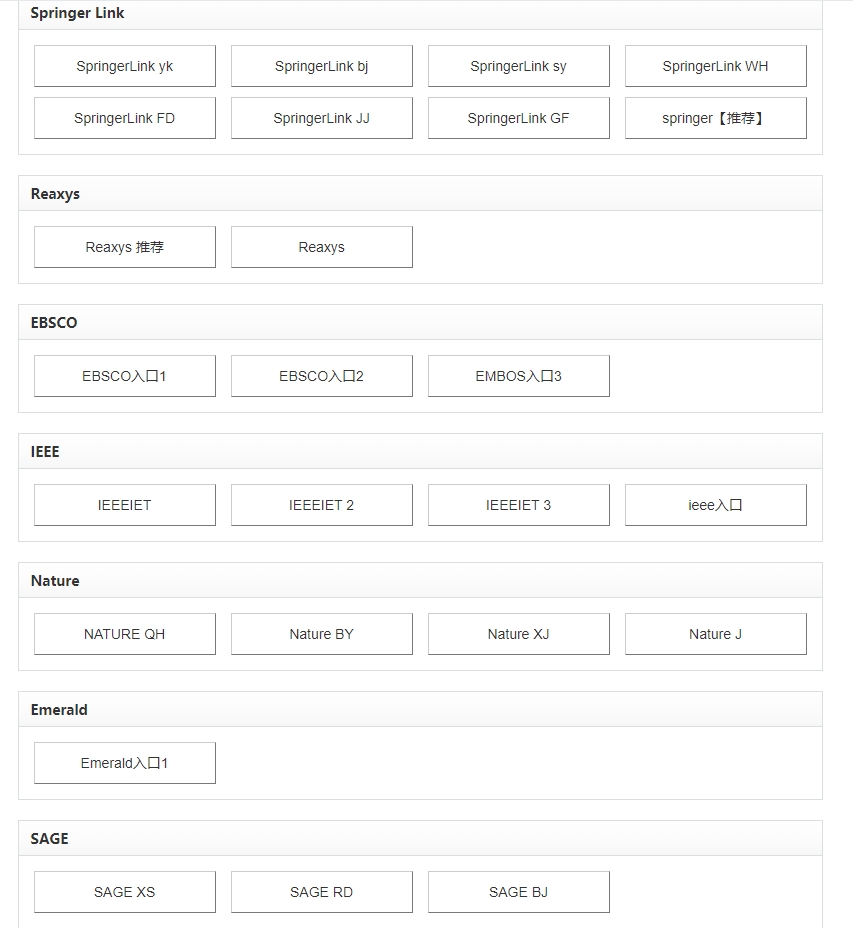Screen dimensions: 853x928
Task: Open the first IEEEIET entry
Action: coord(125,505)
